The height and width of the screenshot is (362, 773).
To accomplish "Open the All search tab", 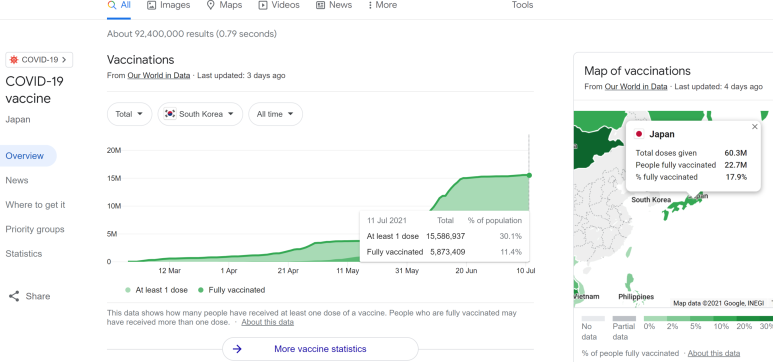I will point(119,5).
